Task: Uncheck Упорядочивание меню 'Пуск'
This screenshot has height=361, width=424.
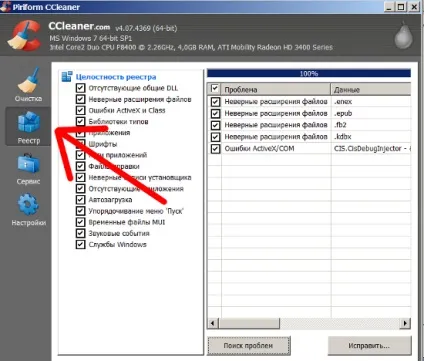Action: click(x=80, y=211)
